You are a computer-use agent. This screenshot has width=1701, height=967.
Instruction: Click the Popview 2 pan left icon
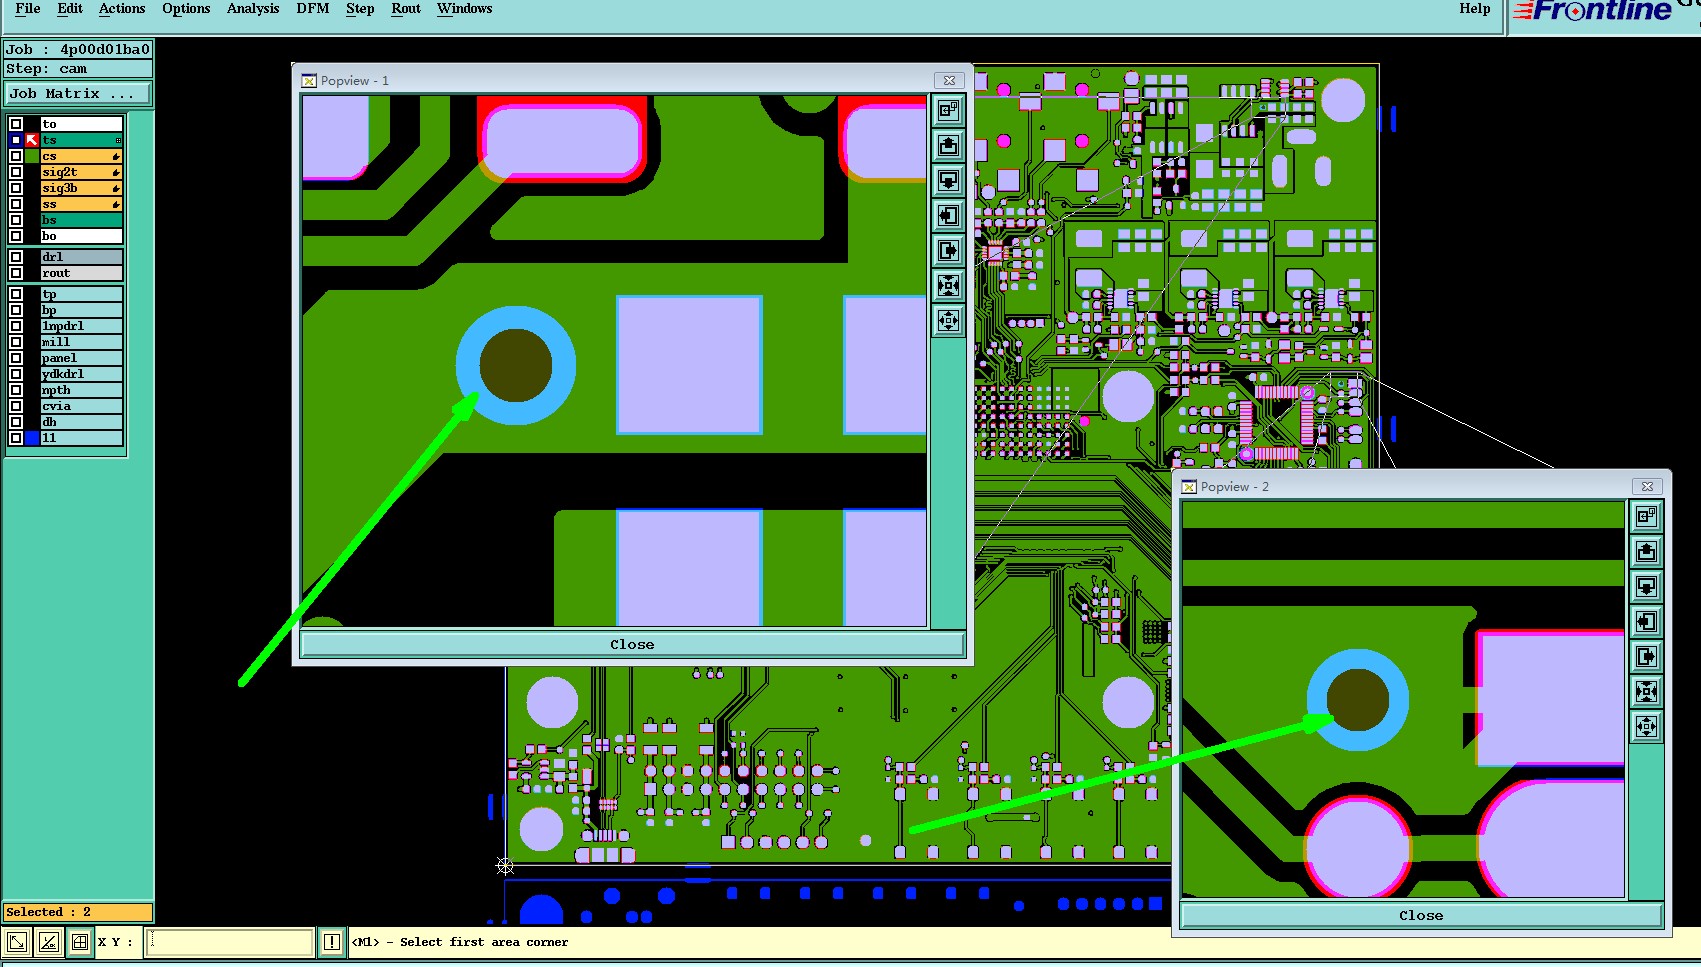(1646, 622)
